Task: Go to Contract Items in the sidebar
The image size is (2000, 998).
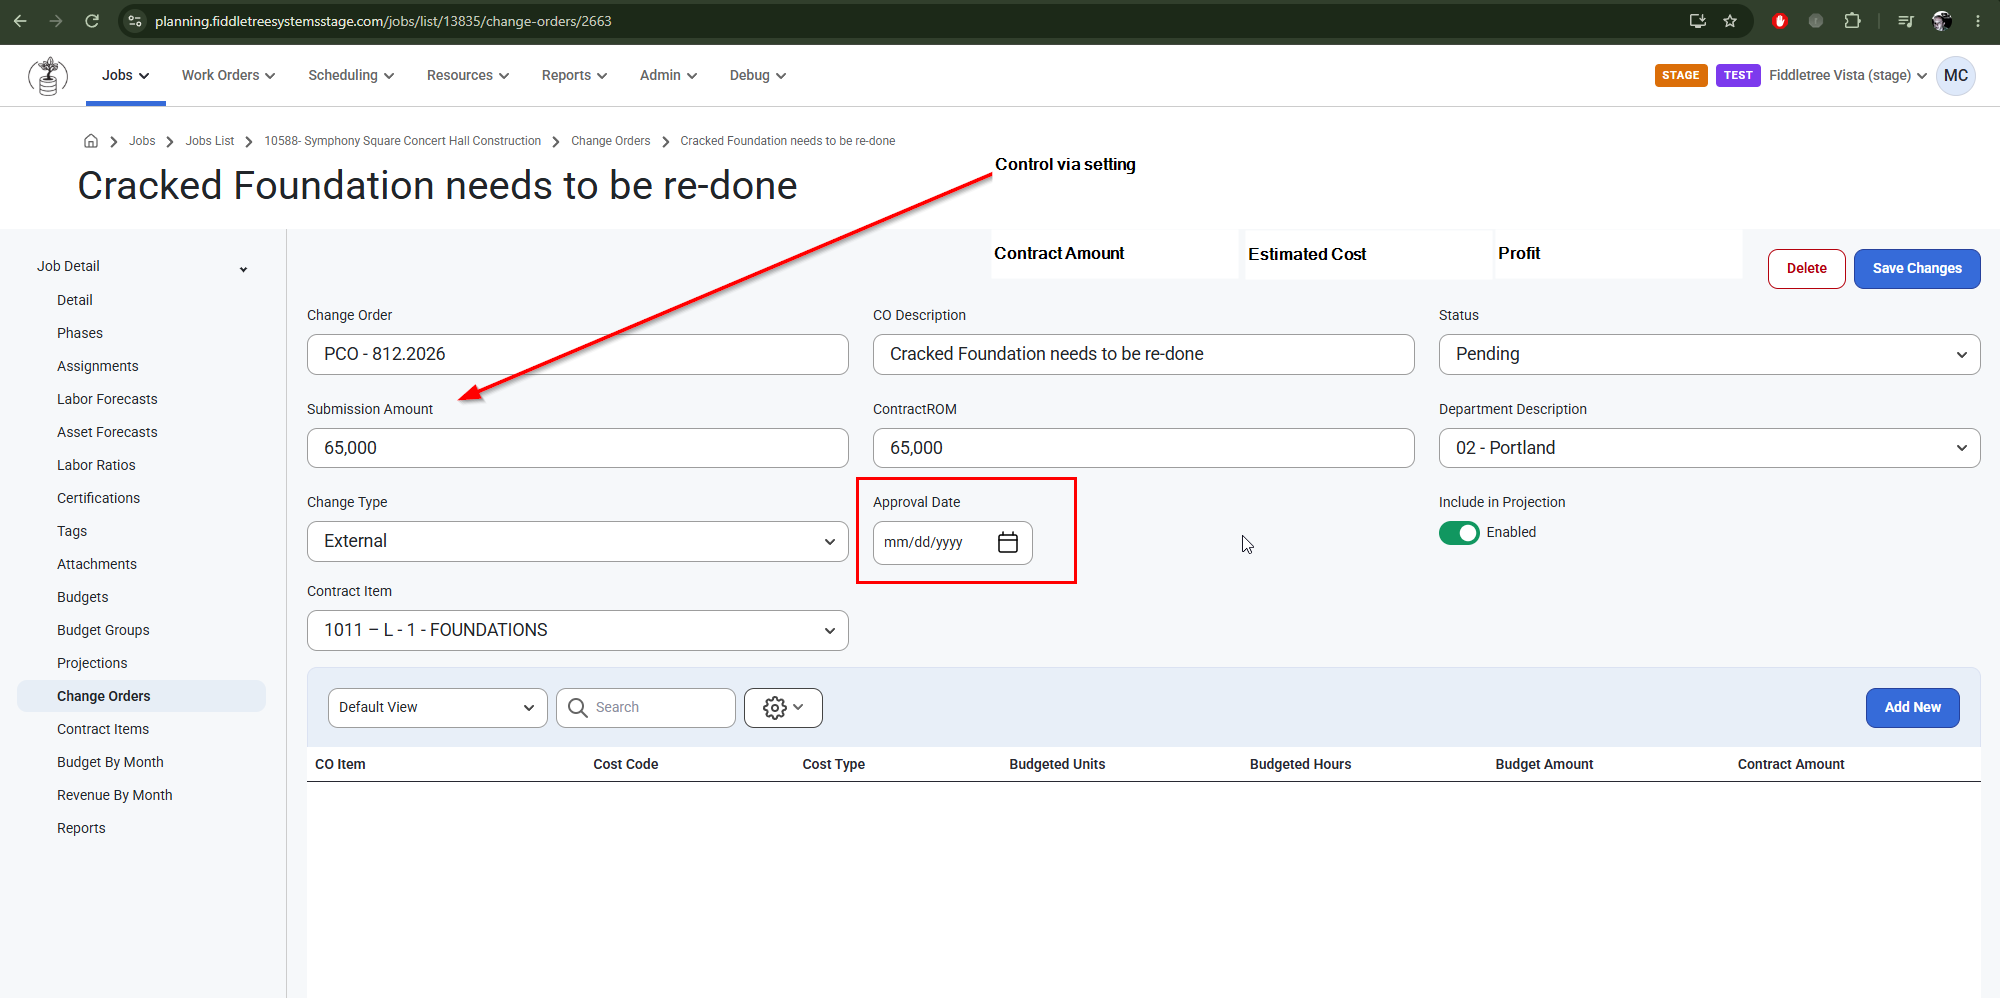Action: 103,729
